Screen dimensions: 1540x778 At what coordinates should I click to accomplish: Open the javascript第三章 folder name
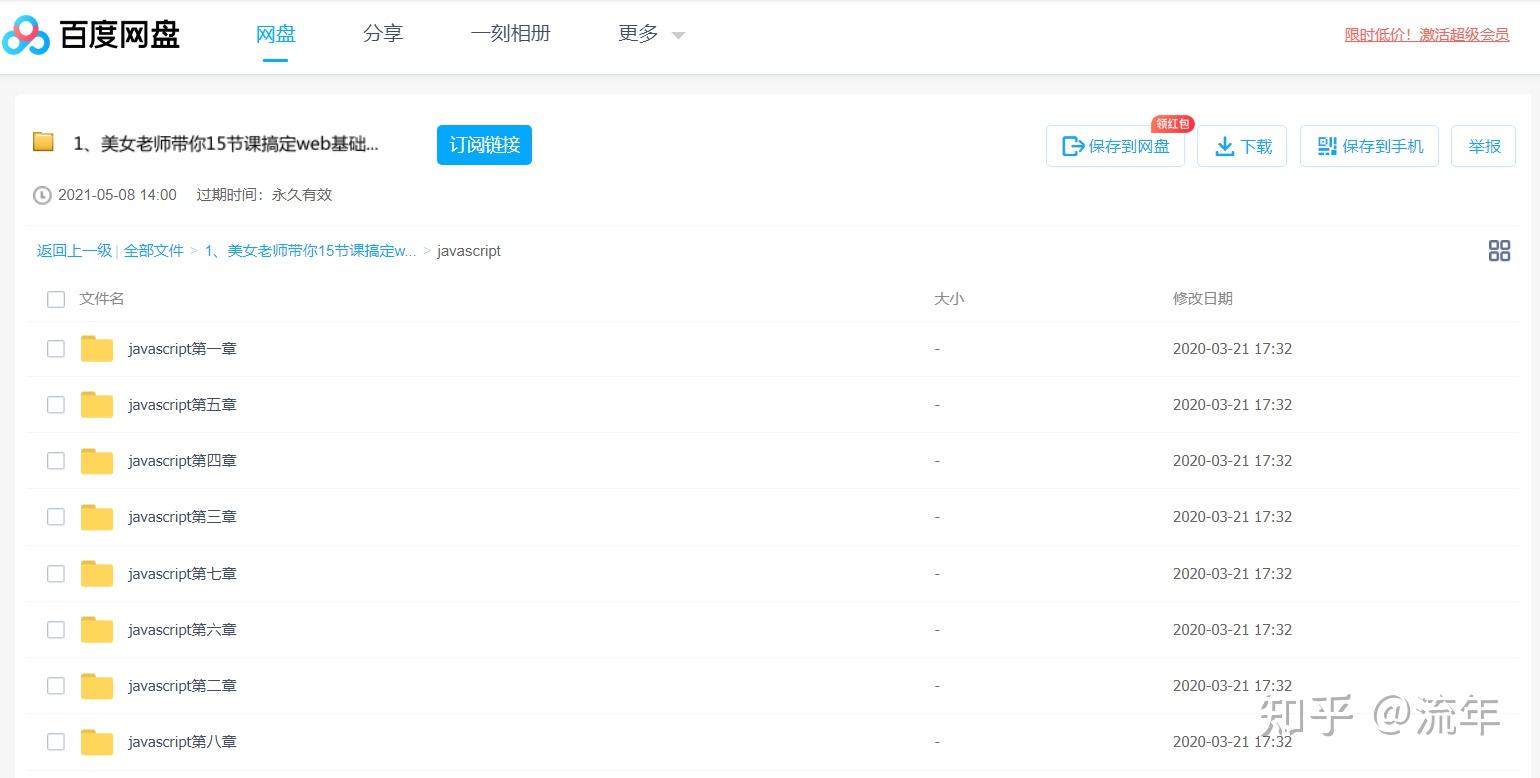coord(182,517)
